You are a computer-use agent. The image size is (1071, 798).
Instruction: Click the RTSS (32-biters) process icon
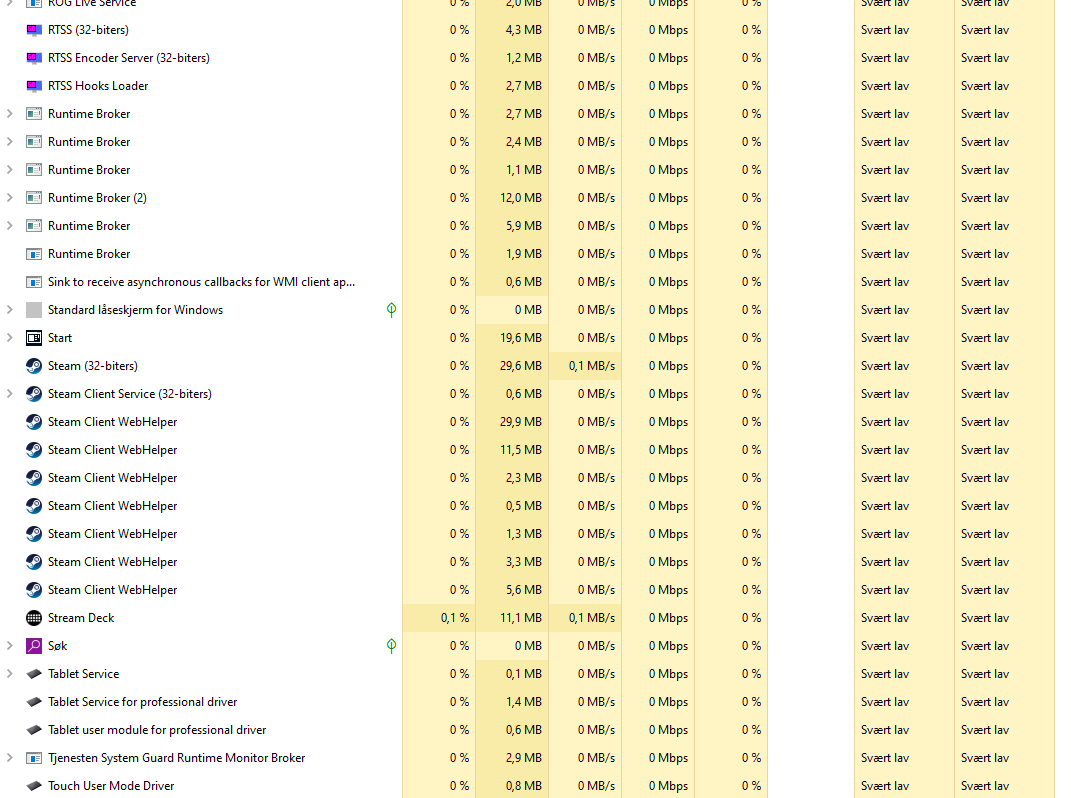pyautogui.click(x=33, y=30)
